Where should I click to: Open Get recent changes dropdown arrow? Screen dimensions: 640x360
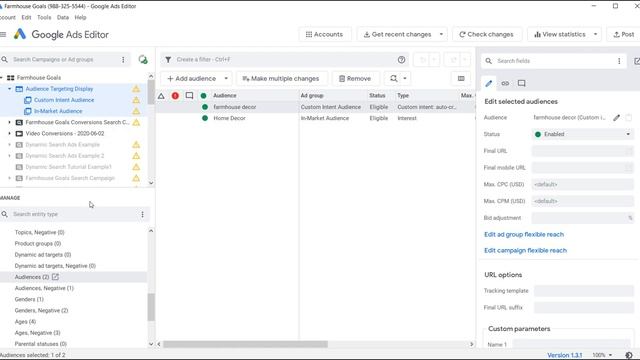(x=441, y=34)
